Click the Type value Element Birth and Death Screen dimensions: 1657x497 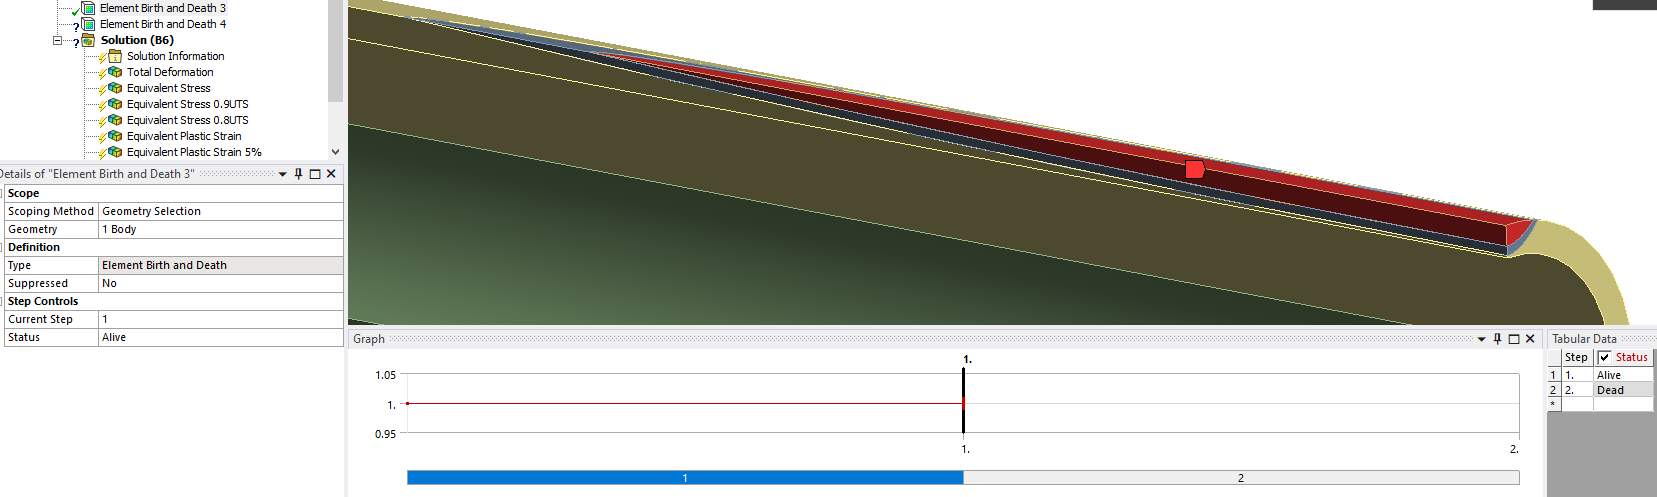coord(221,265)
